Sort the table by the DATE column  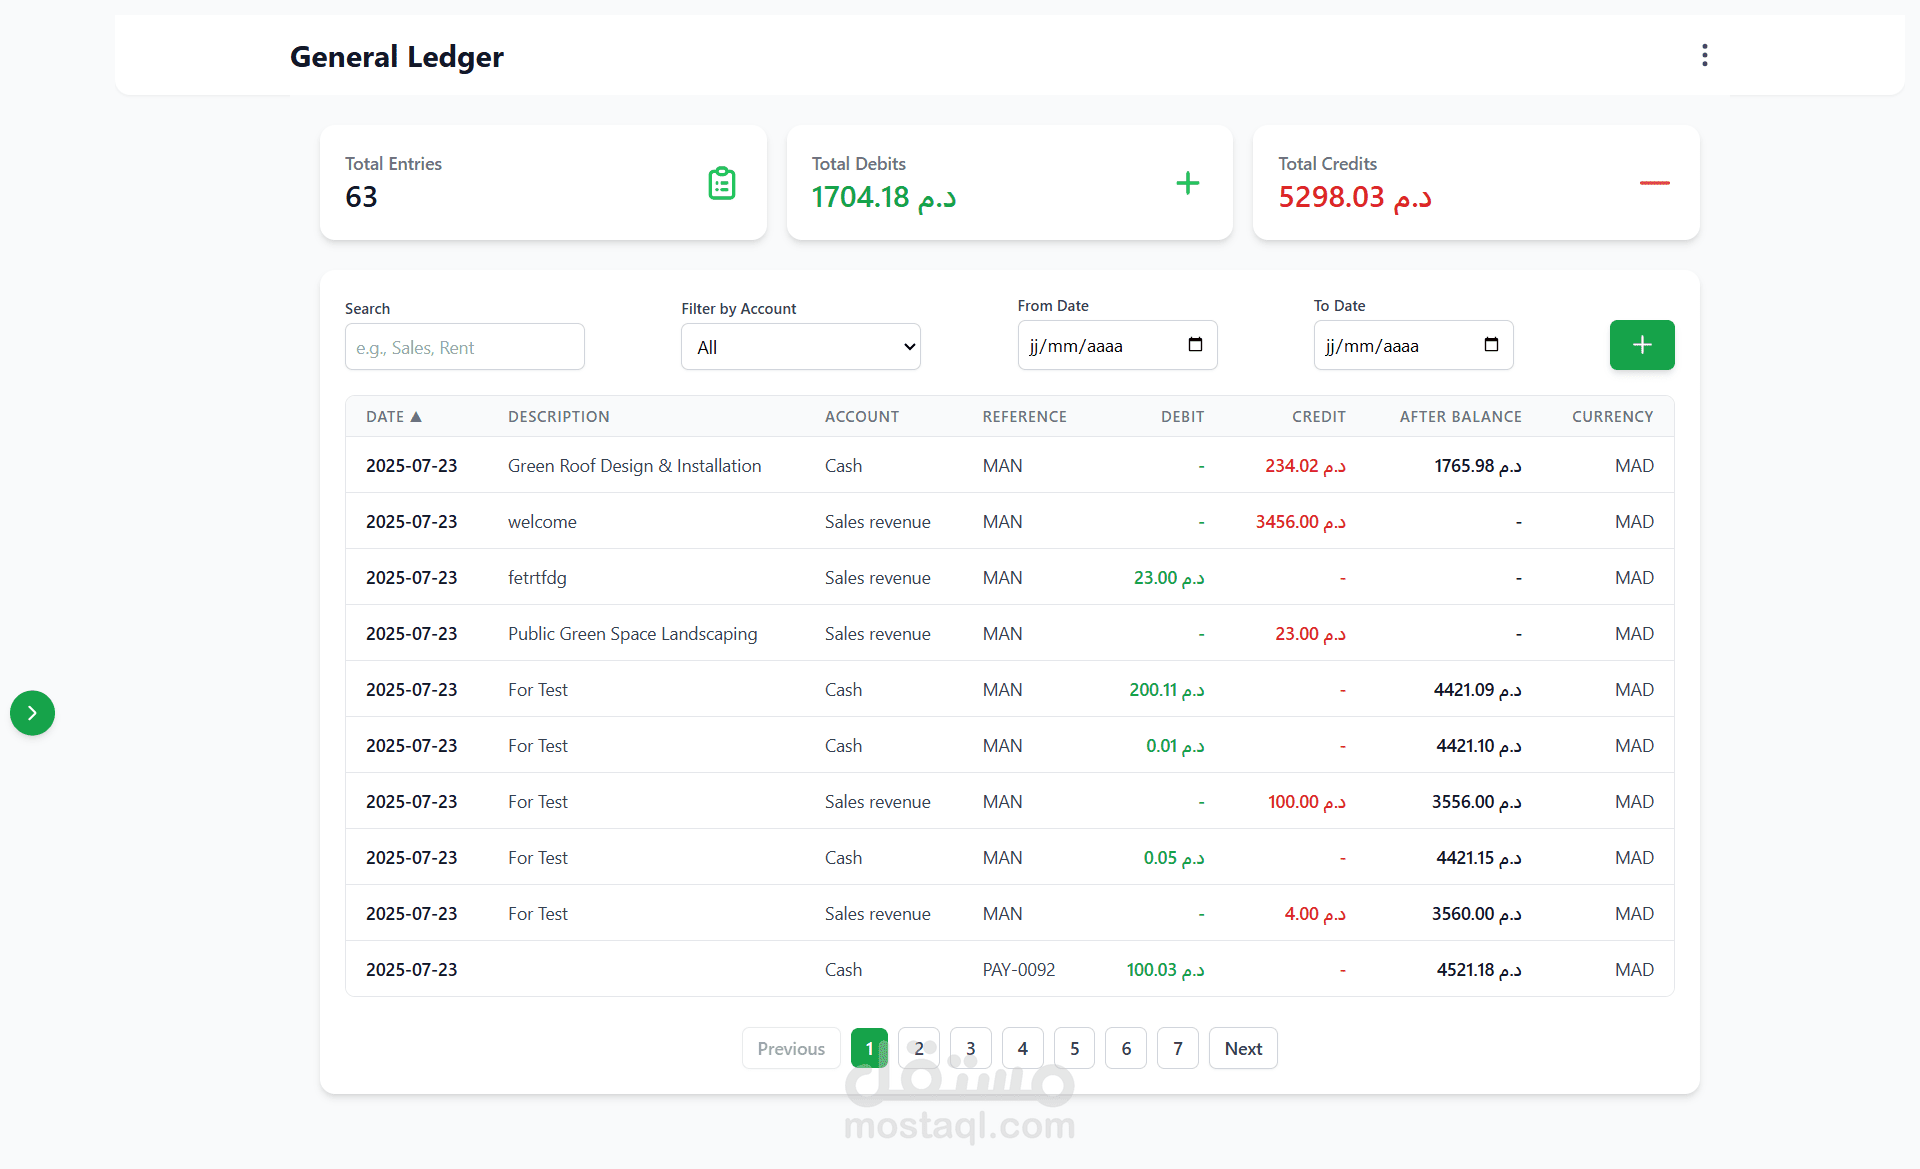(393, 417)
